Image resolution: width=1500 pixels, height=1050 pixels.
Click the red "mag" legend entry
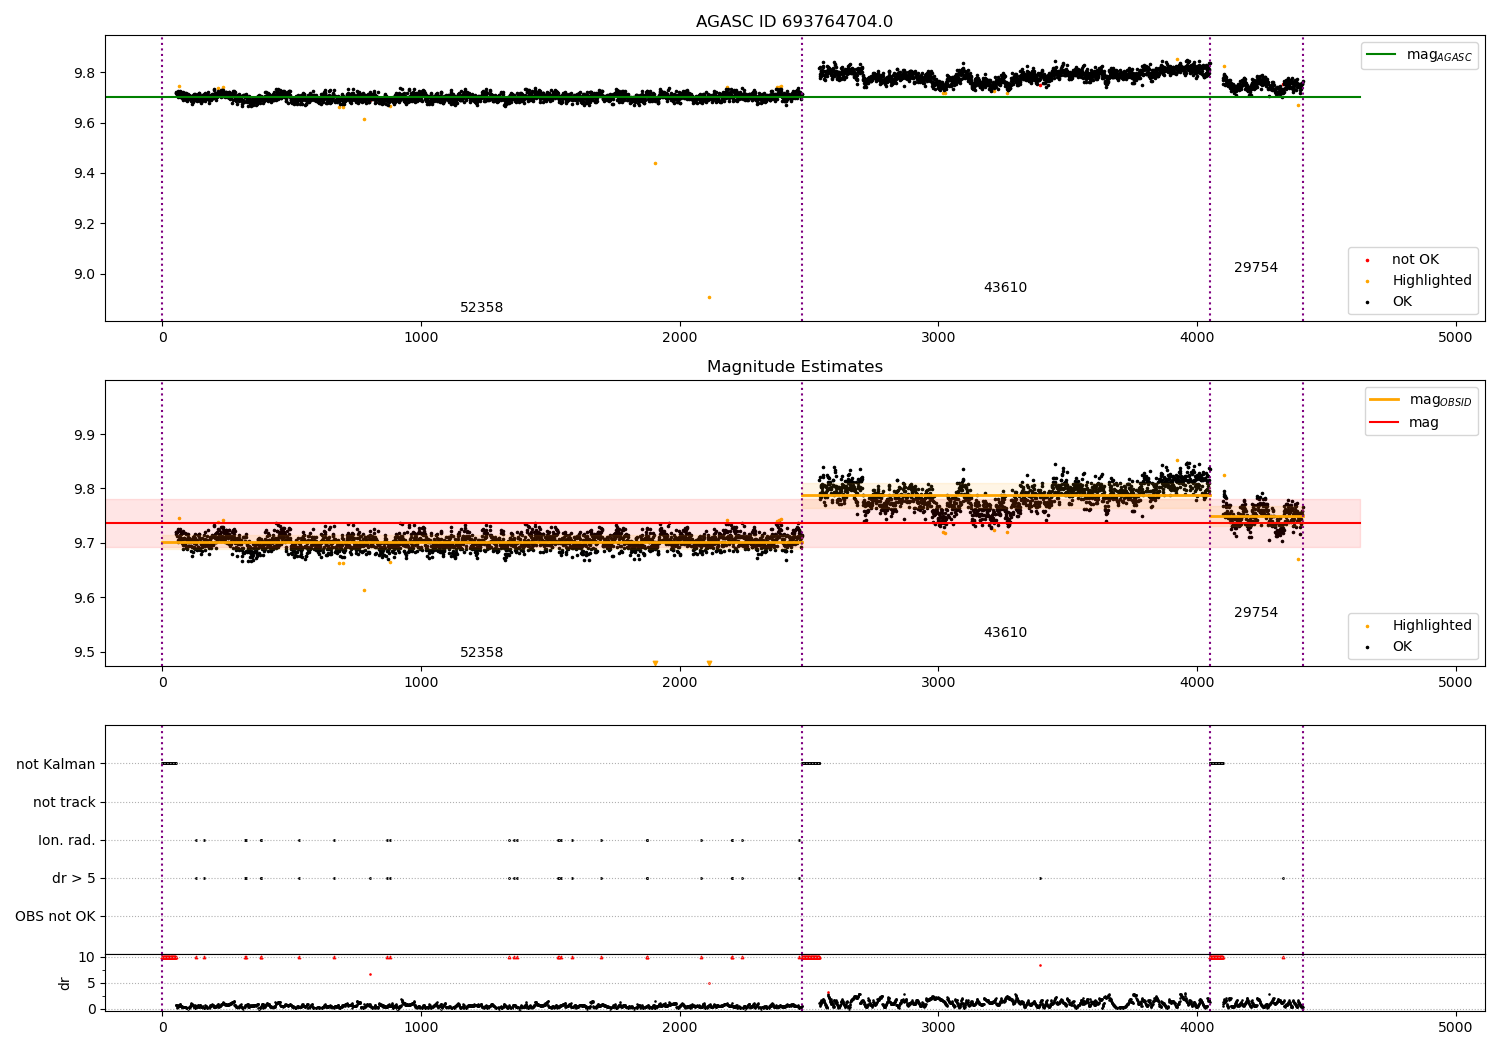pyautogui.click(x=1405, y=422)
